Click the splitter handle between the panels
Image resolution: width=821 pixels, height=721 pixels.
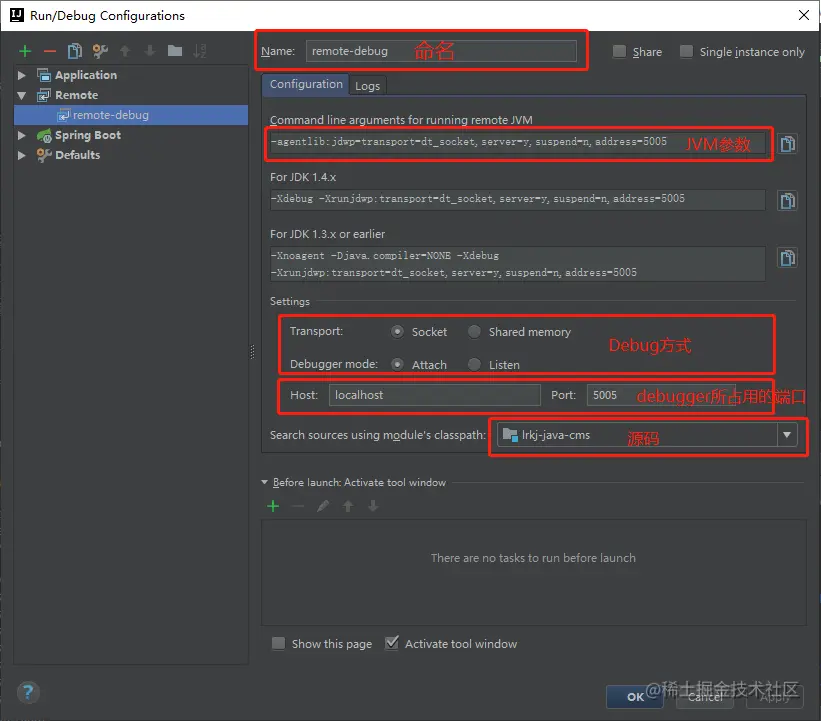point(252,352)
